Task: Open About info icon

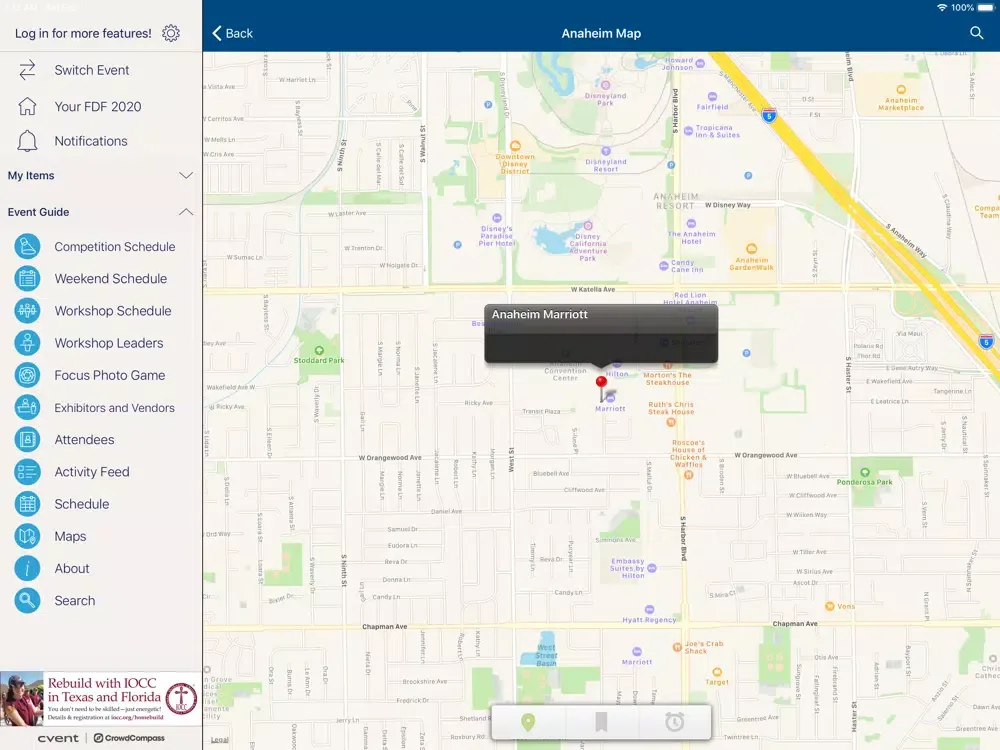Action: (x=27, y=568)
